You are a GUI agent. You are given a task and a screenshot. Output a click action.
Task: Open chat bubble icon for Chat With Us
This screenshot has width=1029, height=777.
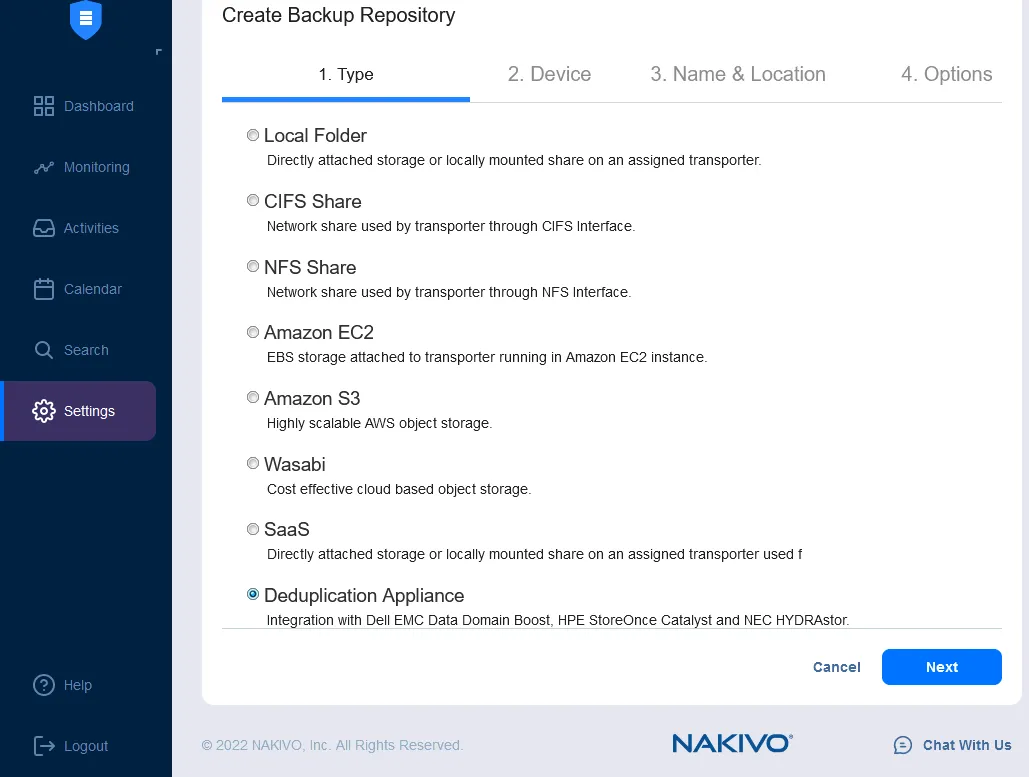[x=903, y=745]
